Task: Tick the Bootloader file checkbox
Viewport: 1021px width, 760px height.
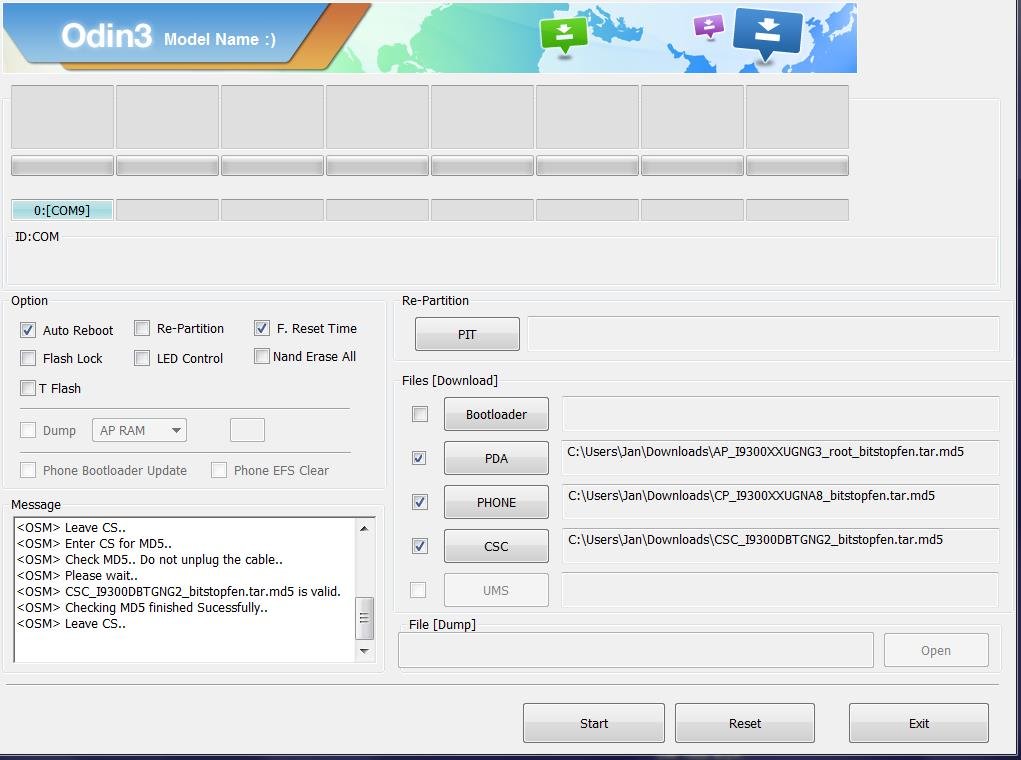Action: (420, 414)
